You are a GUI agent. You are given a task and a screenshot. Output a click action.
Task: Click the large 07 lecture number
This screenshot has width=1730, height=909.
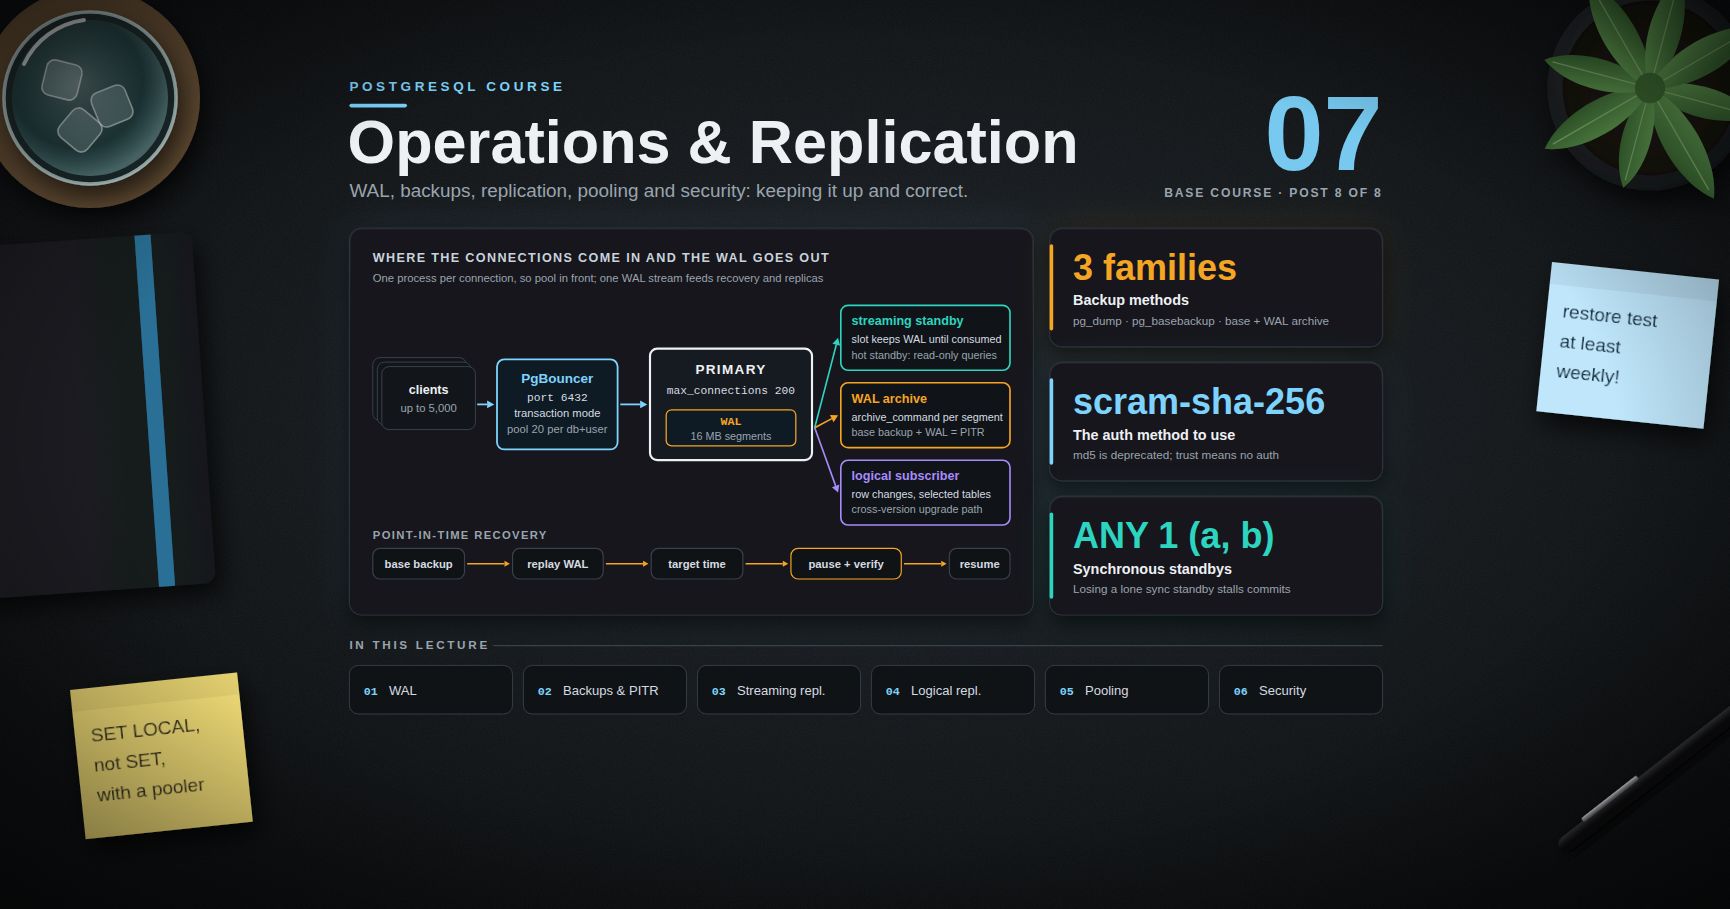pos(1323,134)
